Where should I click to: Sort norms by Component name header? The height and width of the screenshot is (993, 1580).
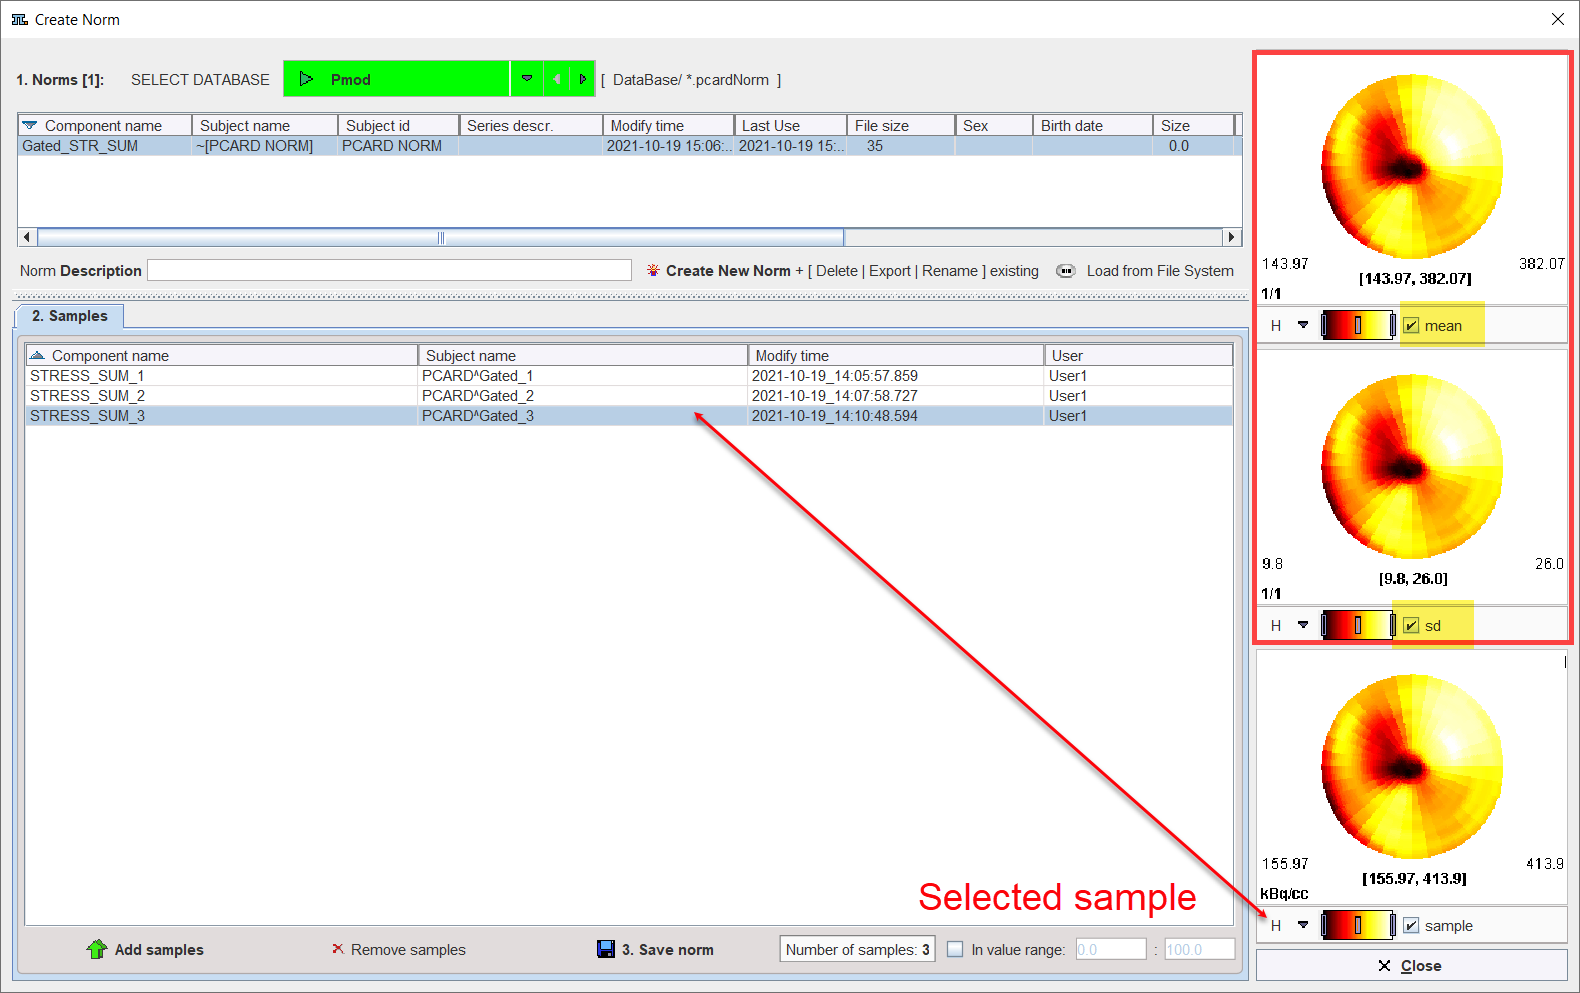[105, 125]
